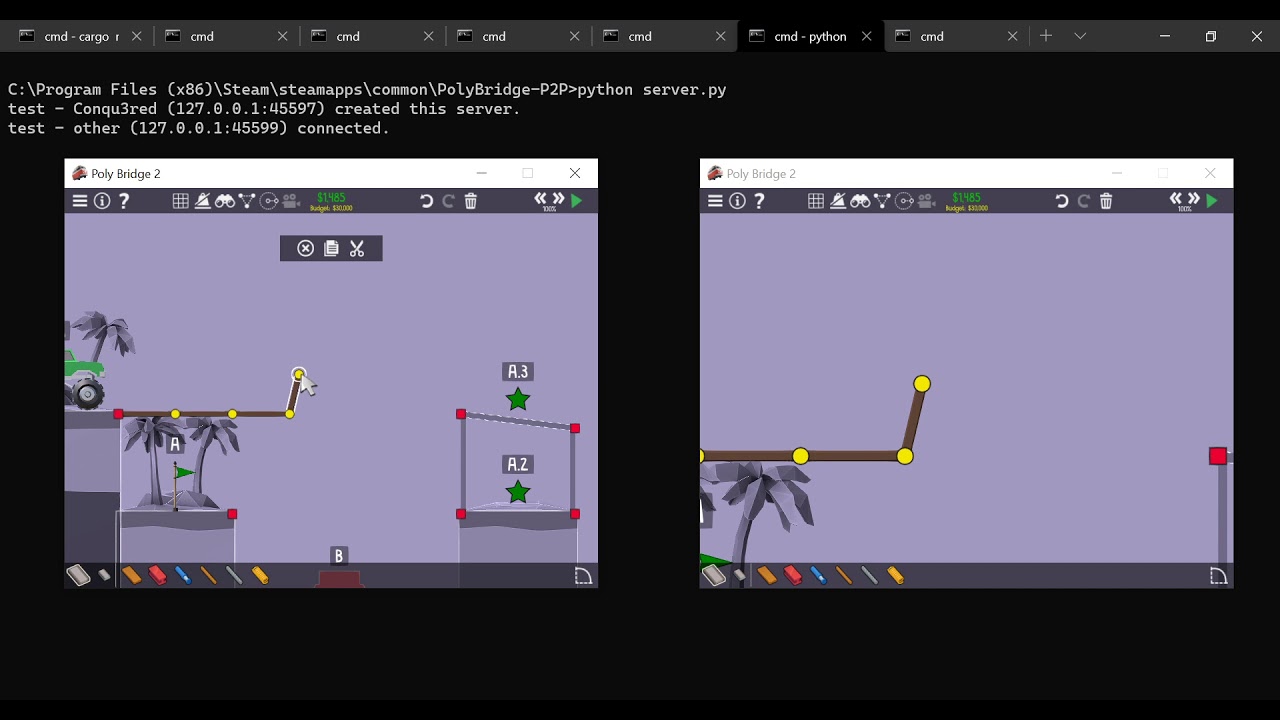The width and height of the screenshot is (1280, 720).
Task: Select small reinforced road icon in left window
Action: coord(104,575)
